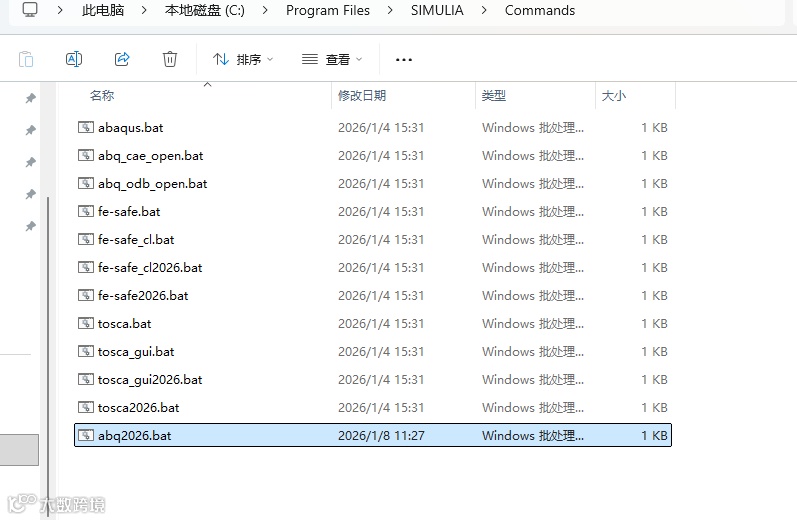Open the 排序 sort dropdown
797x520 pixels.
243,59
